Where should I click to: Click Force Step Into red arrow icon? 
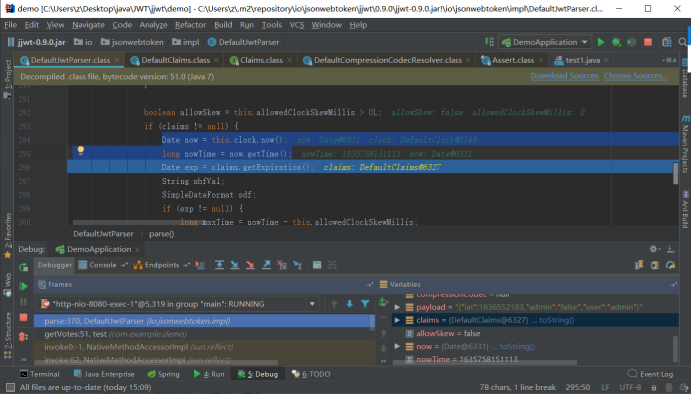coord(250,265)
